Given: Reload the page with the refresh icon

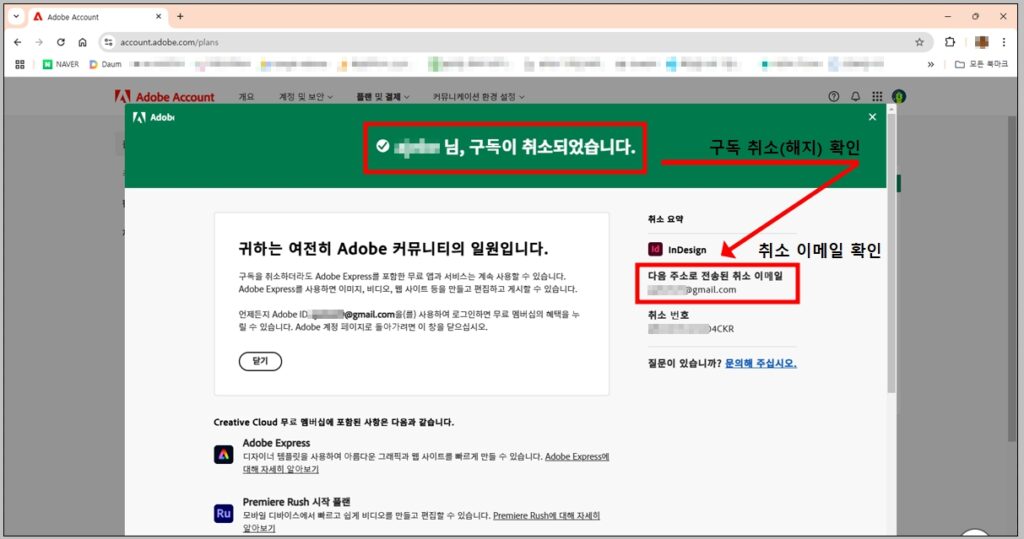Looking at the screenshot, I should tap(61, 42).
